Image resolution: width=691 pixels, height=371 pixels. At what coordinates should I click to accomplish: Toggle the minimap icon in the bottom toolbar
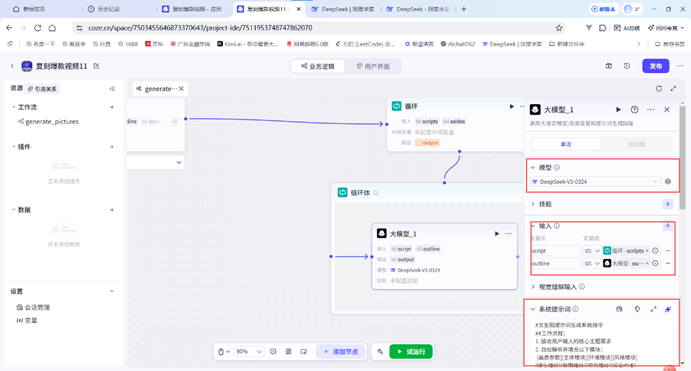point(304,352)
